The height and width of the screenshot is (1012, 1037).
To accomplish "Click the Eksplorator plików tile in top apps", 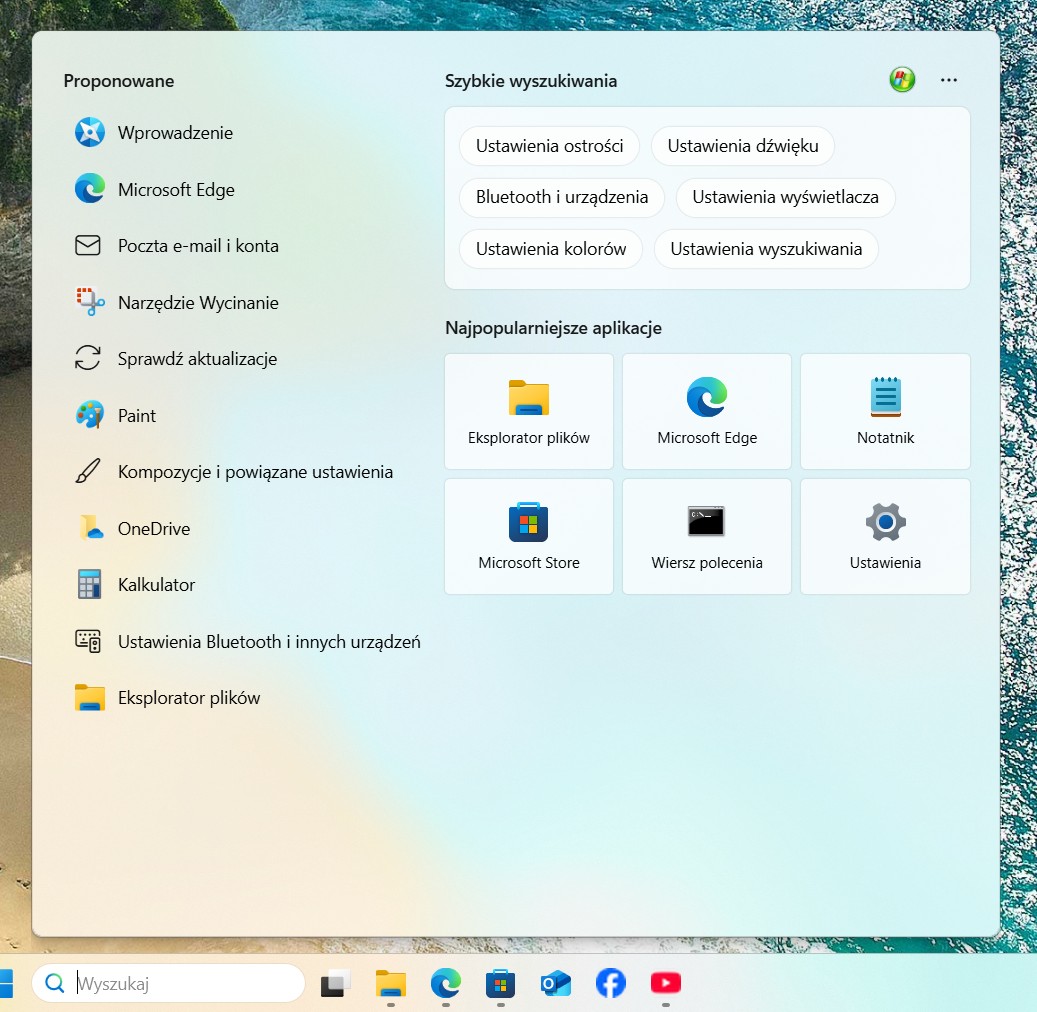I will pos(528,411).
